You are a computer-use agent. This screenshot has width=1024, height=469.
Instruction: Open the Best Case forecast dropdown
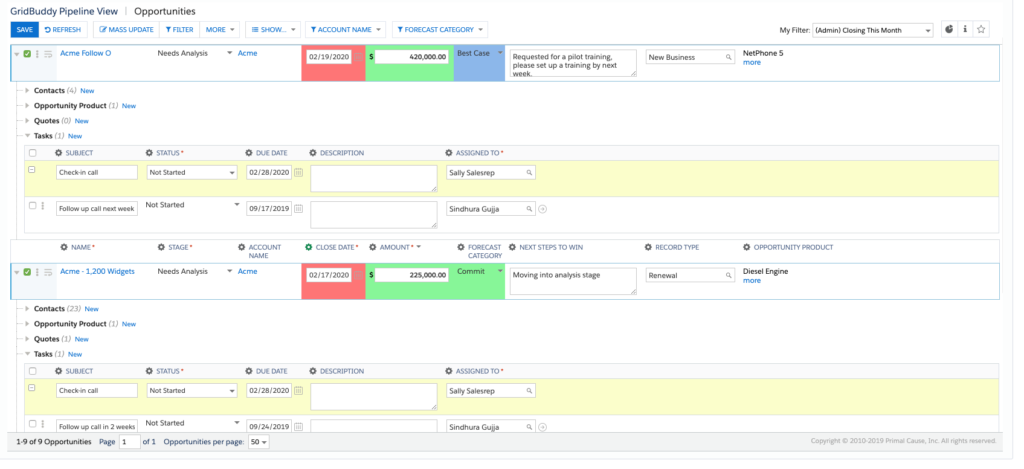[500, 53]
